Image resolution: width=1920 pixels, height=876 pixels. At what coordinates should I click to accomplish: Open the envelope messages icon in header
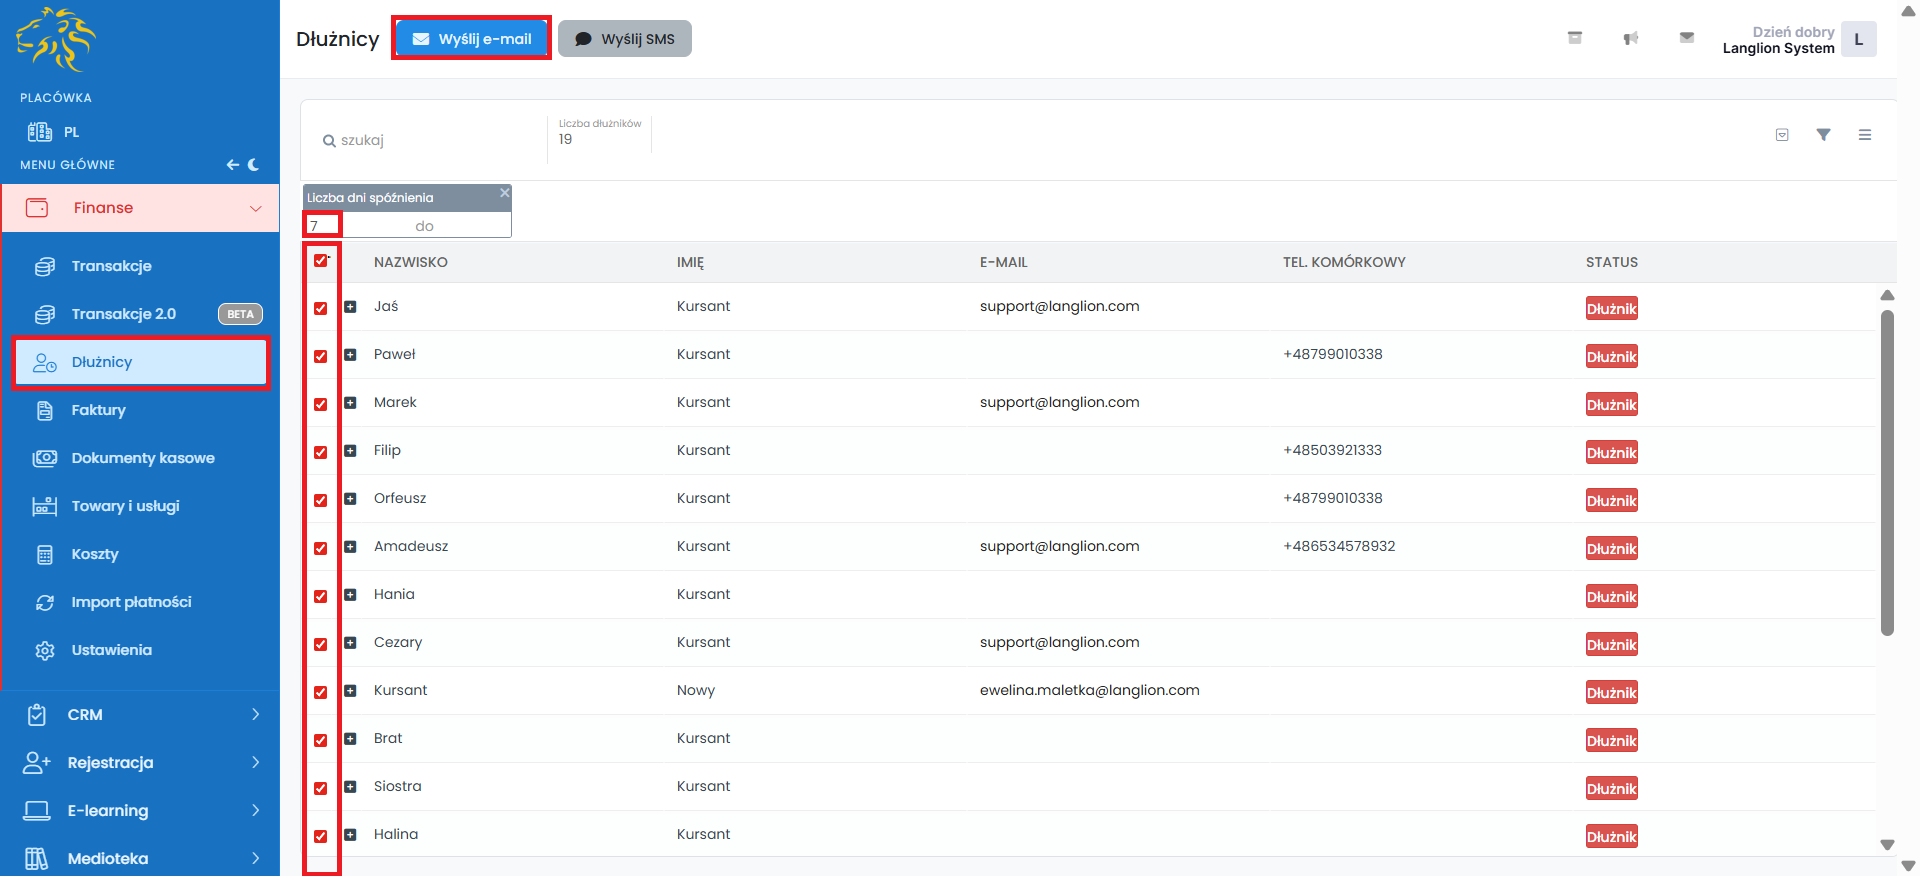[1687, 38]
